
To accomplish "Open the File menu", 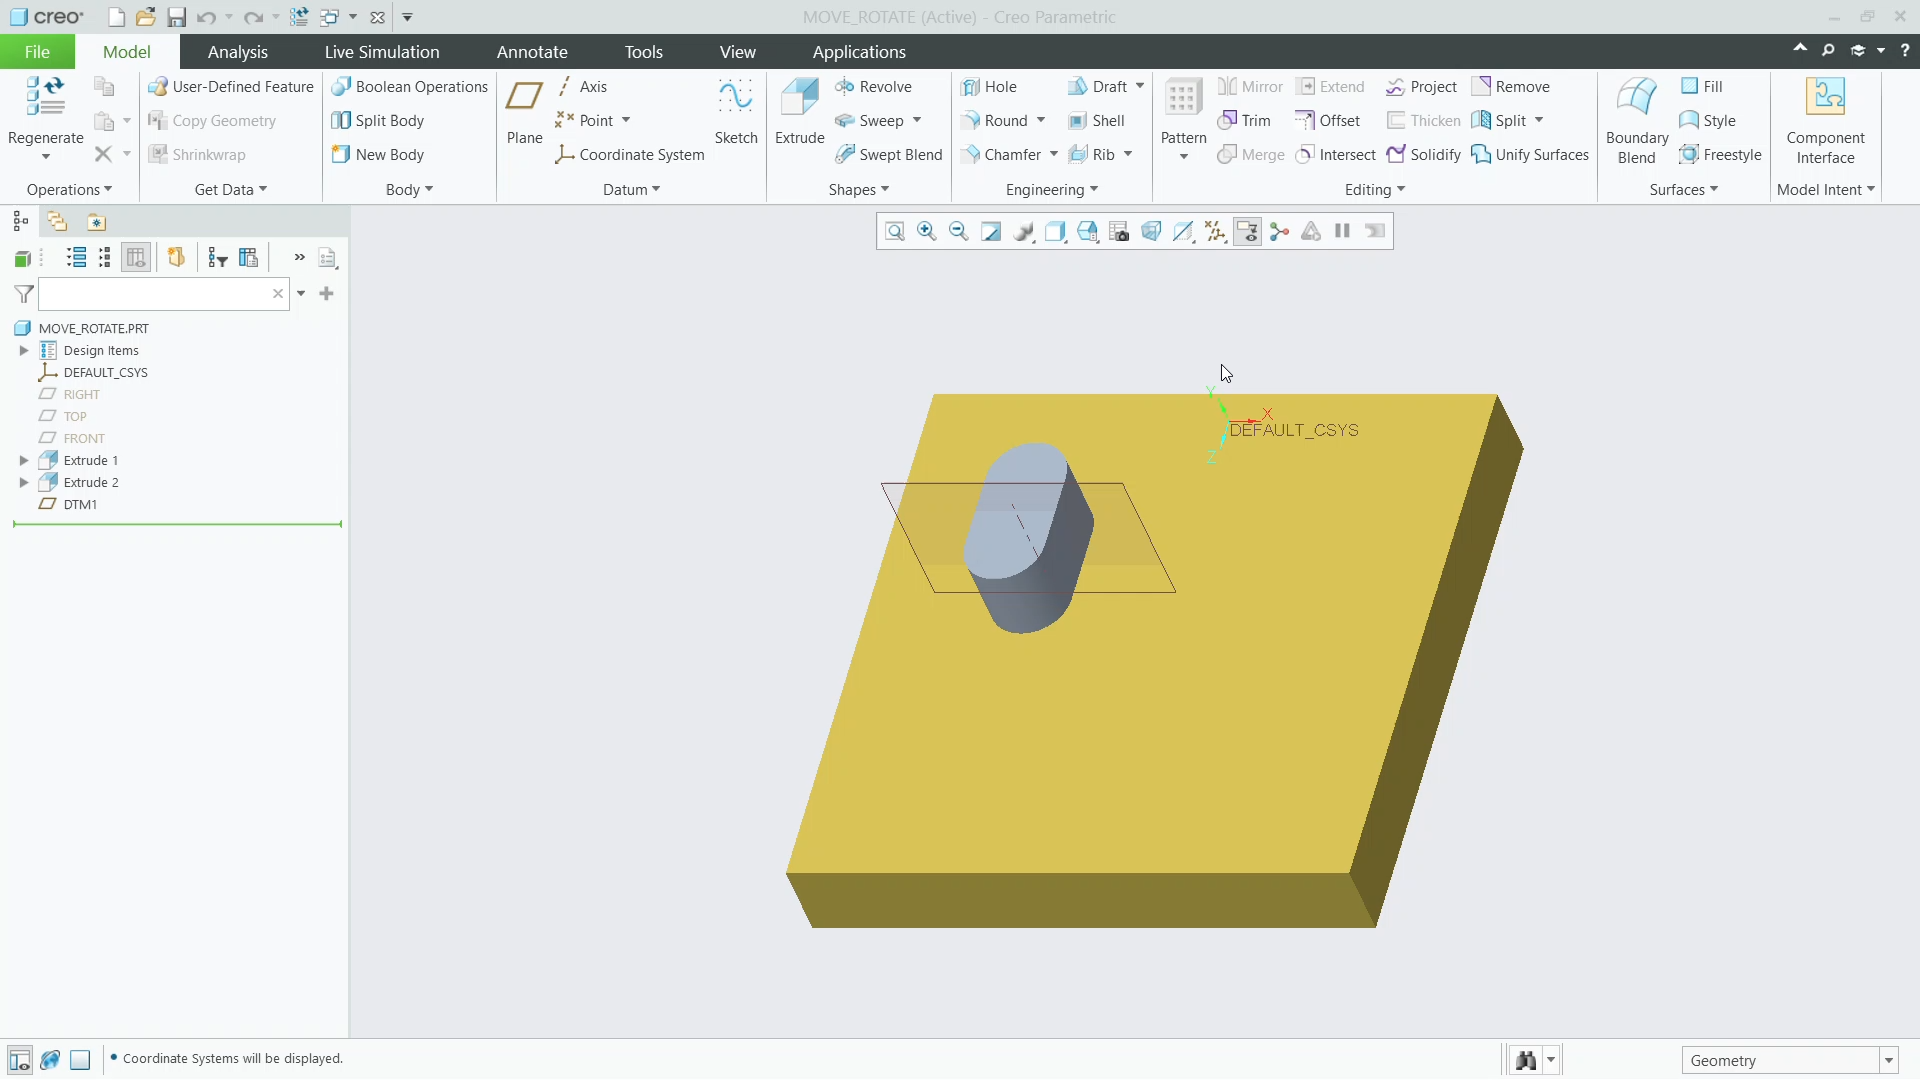I will point(37,52).
